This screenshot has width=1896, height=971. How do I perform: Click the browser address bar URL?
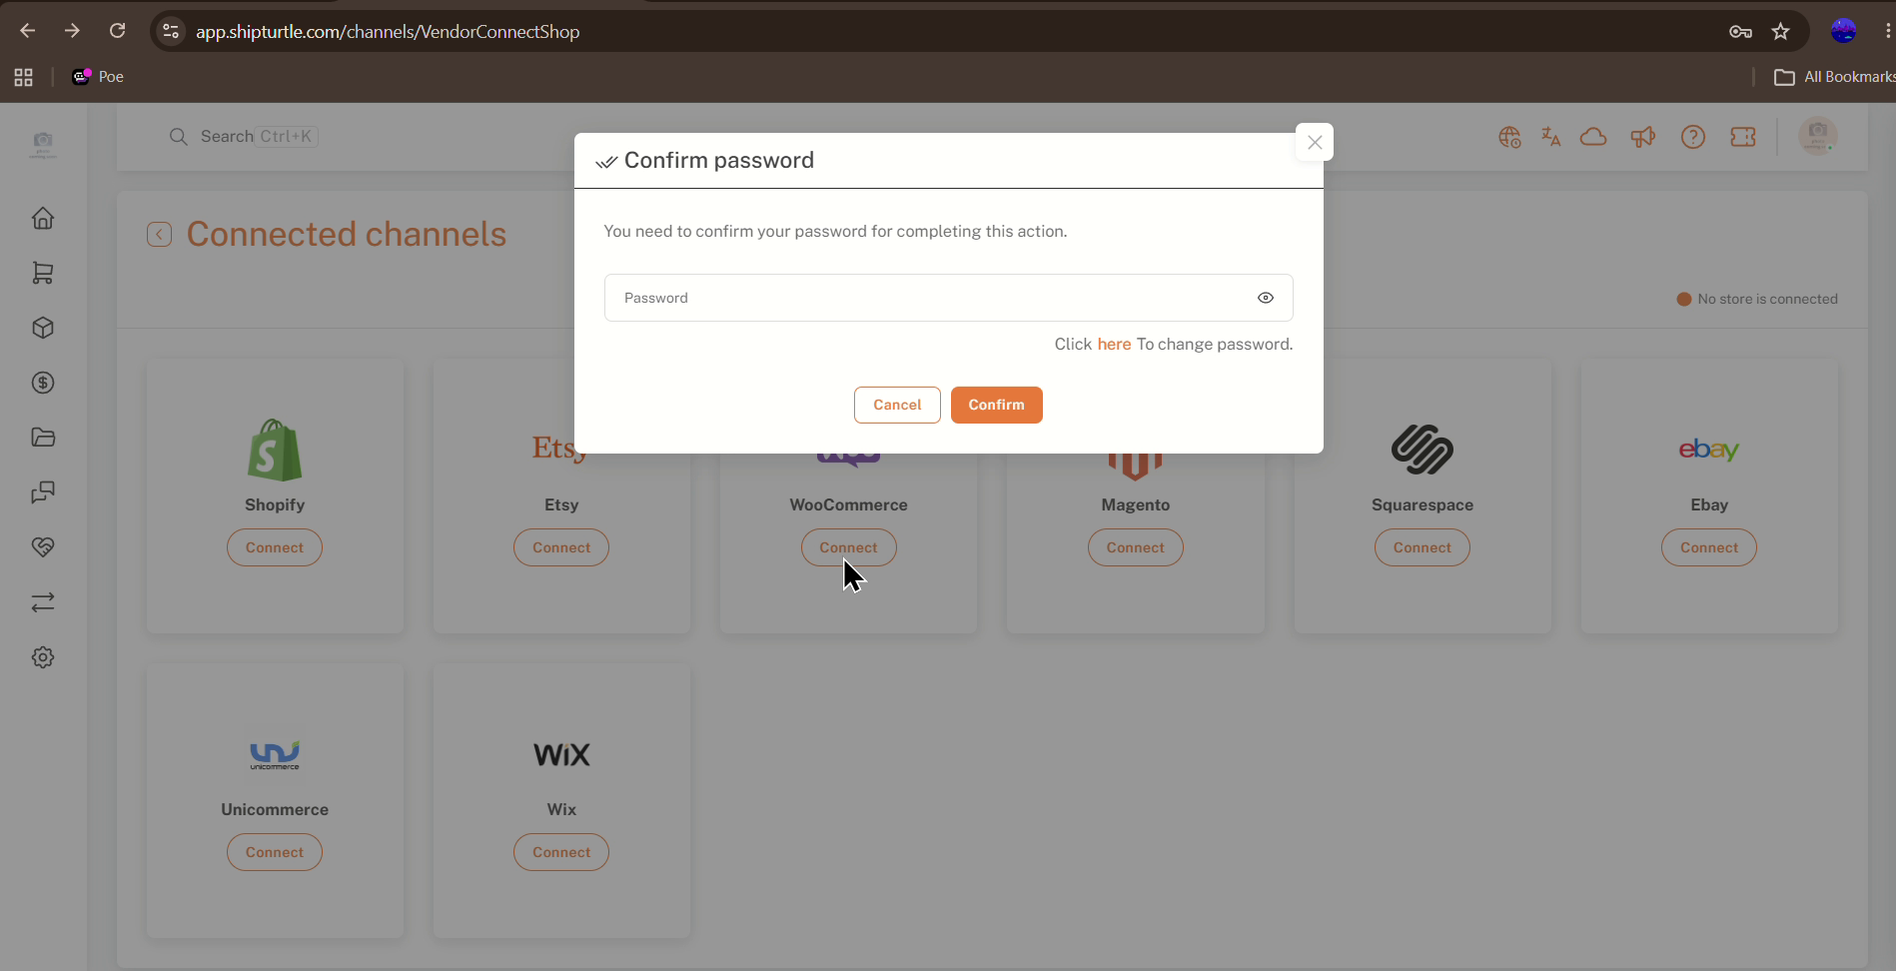pos(388,32)
